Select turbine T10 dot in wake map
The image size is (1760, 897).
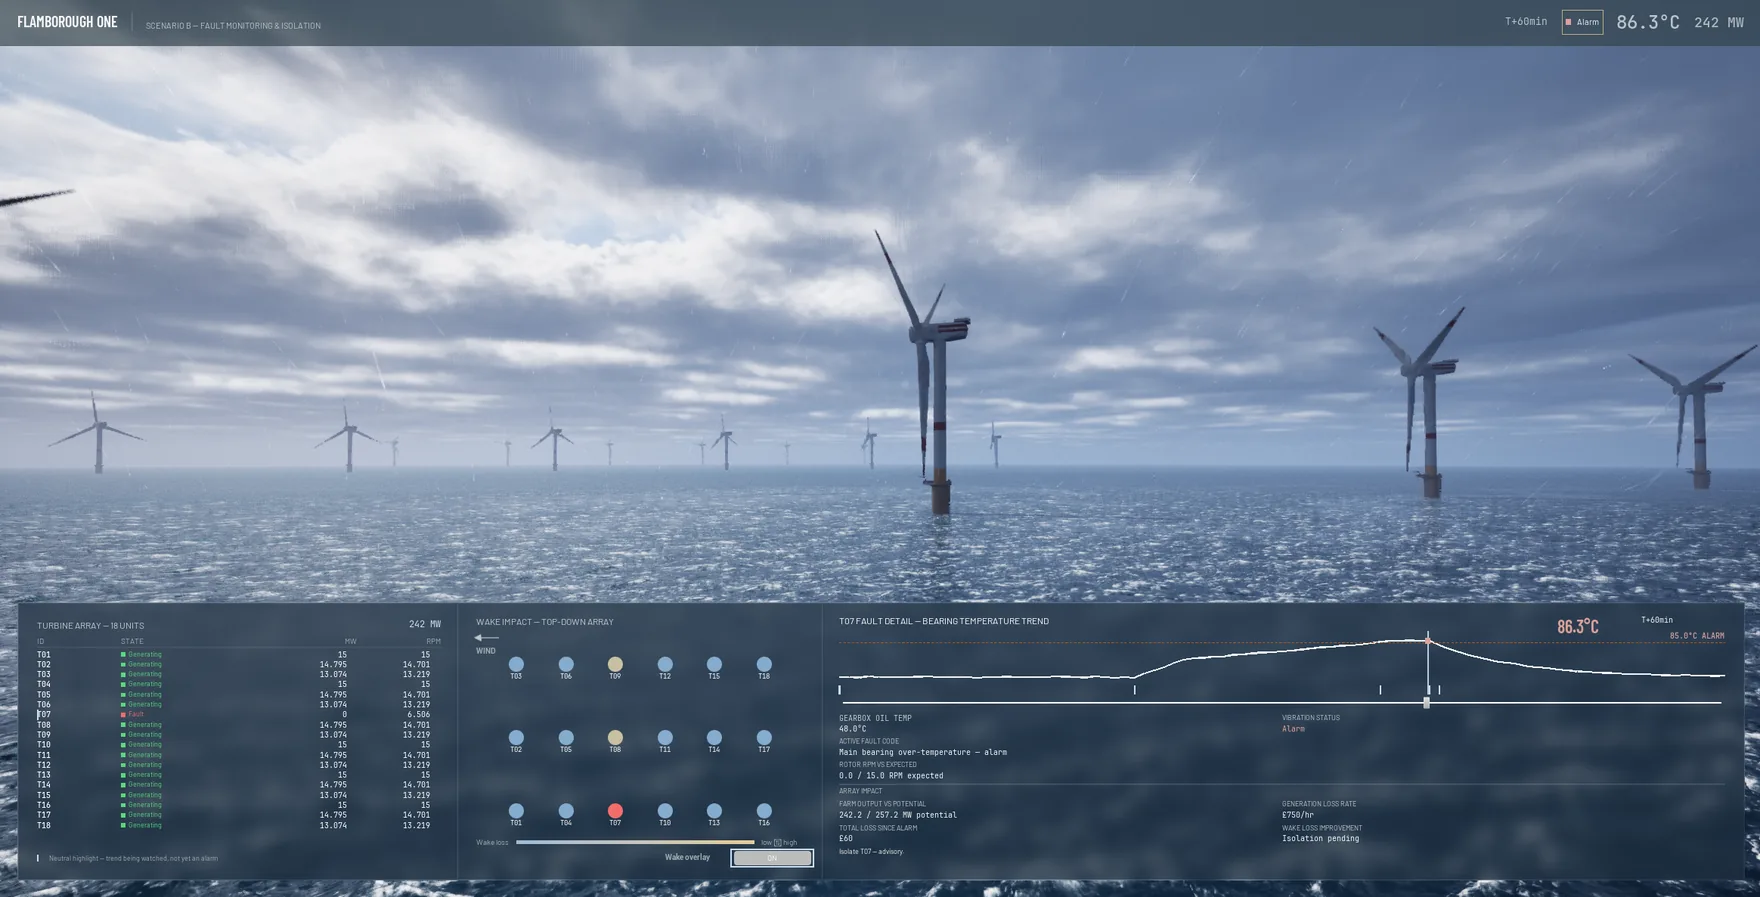(665, 811)
